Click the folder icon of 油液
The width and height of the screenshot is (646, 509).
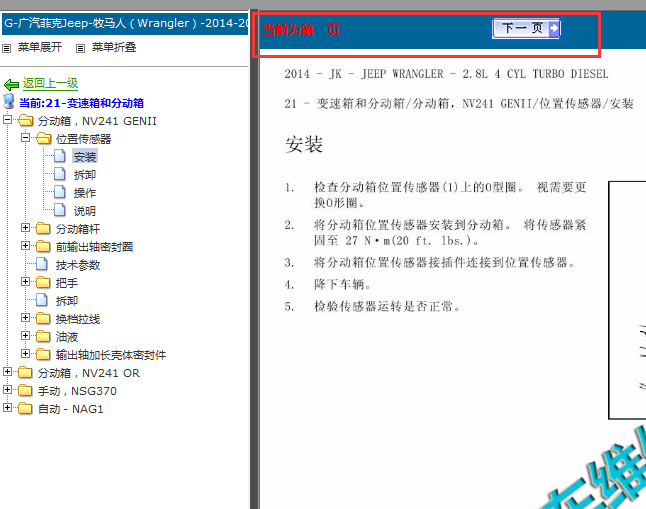[x=43, y=336]
